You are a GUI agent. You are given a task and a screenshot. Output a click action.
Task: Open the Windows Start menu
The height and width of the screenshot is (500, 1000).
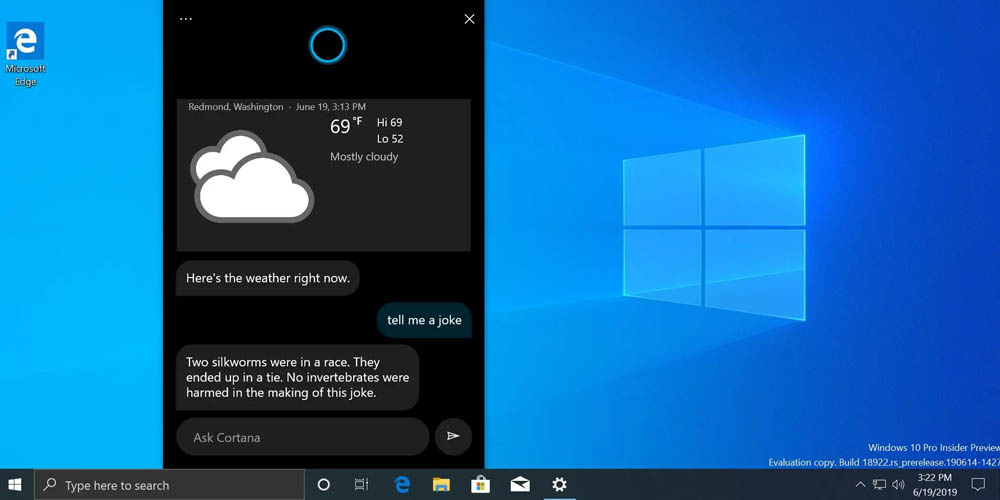point(15,485)
